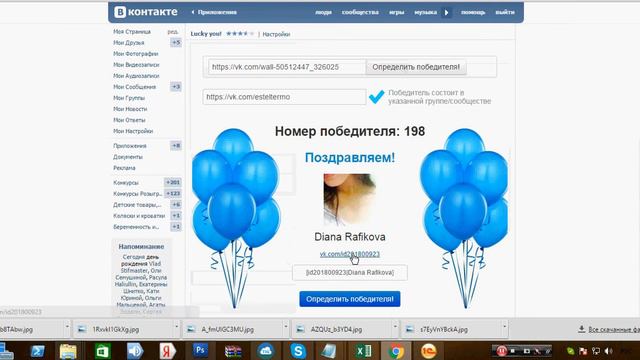Image resolution: width=640 pixels, height=360 pixels.
Task: Open the Windows Store taskbar icon
Action: click(102, 351)
